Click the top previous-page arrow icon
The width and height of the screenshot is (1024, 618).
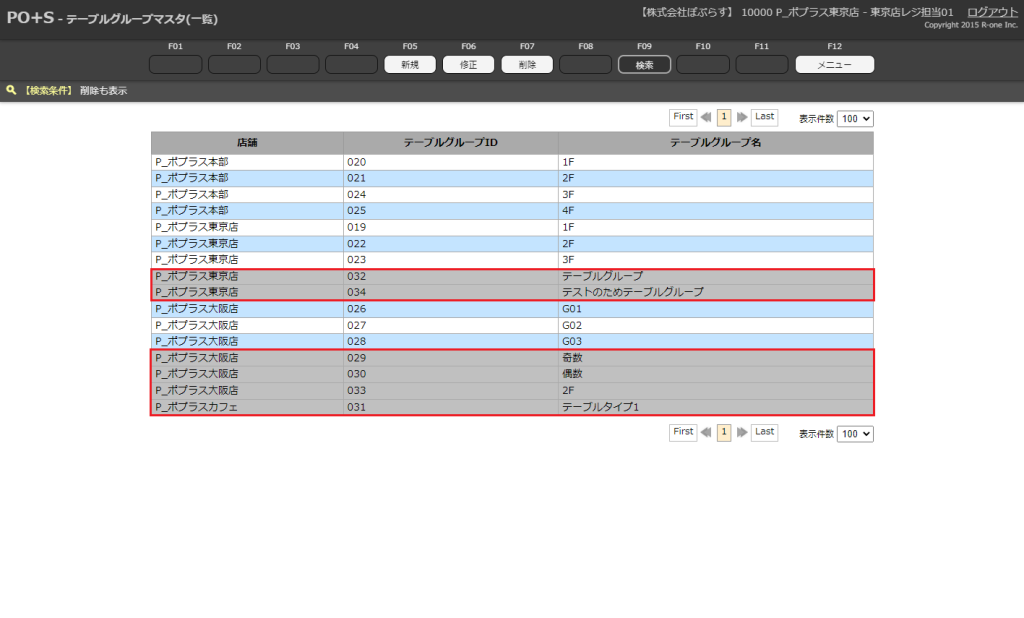point(706,117)
